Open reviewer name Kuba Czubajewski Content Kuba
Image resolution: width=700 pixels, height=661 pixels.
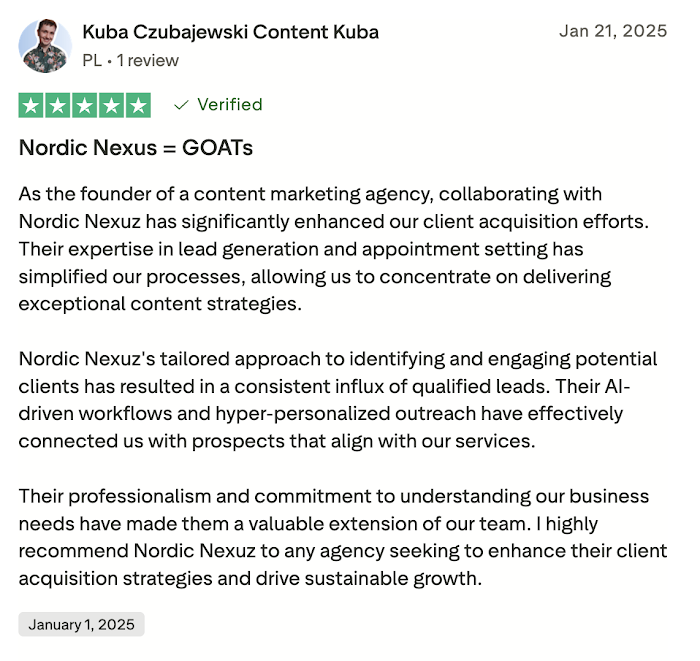click(230, 33)
